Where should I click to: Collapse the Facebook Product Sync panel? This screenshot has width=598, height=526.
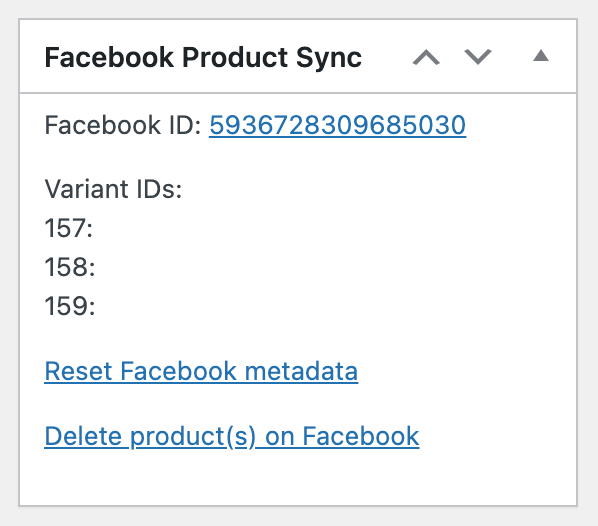pyautogui.click(x=541, y=56)
